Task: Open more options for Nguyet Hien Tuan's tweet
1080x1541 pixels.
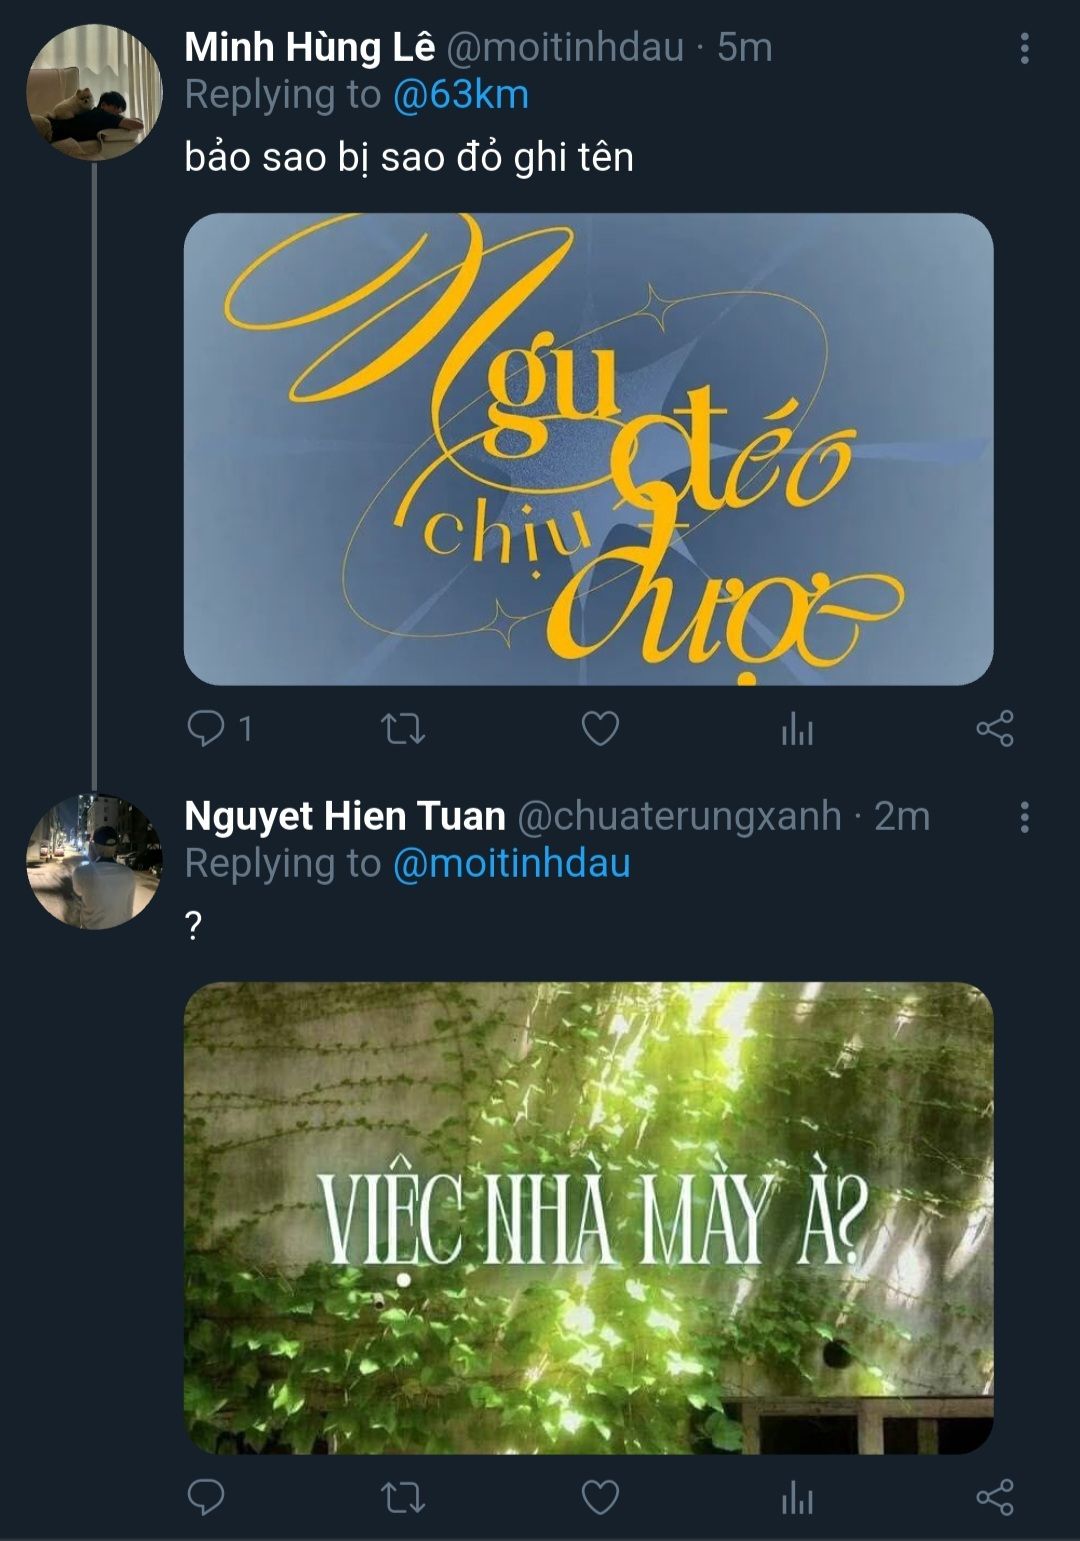Action: (x=1024, y=817)
